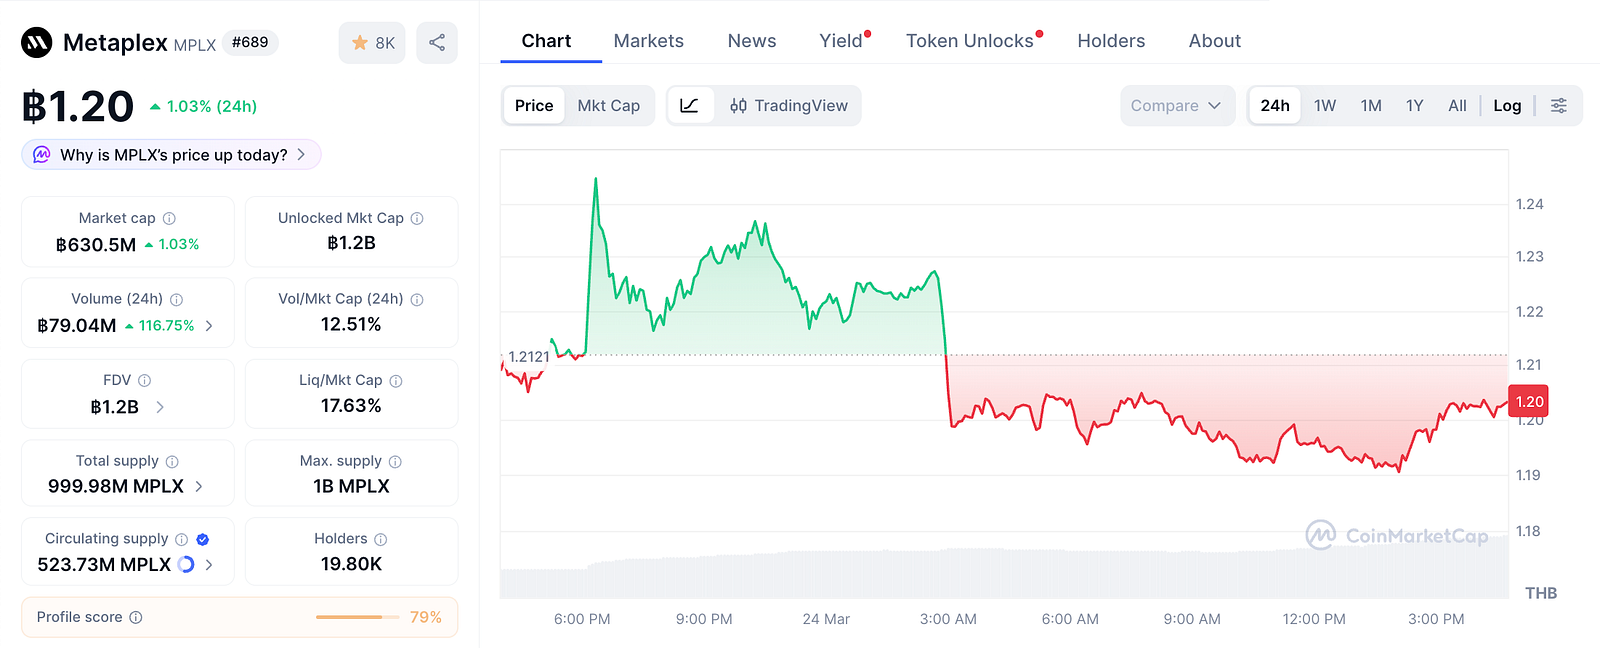
Task: Open the Chart tab
Action: tap(546, 41)
